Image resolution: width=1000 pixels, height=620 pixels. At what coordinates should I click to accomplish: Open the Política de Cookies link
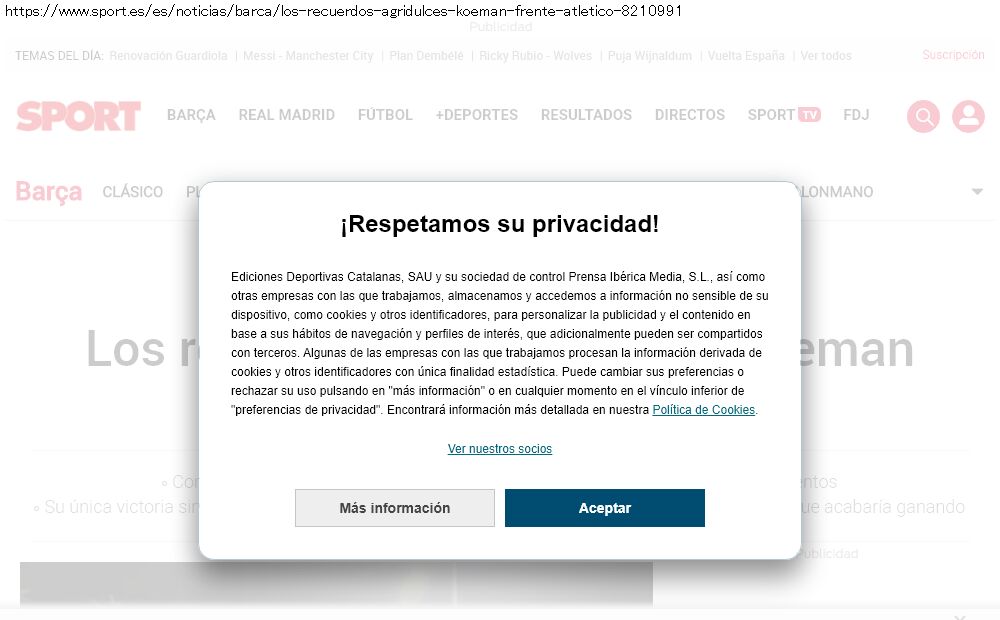[x=703, y=410]
